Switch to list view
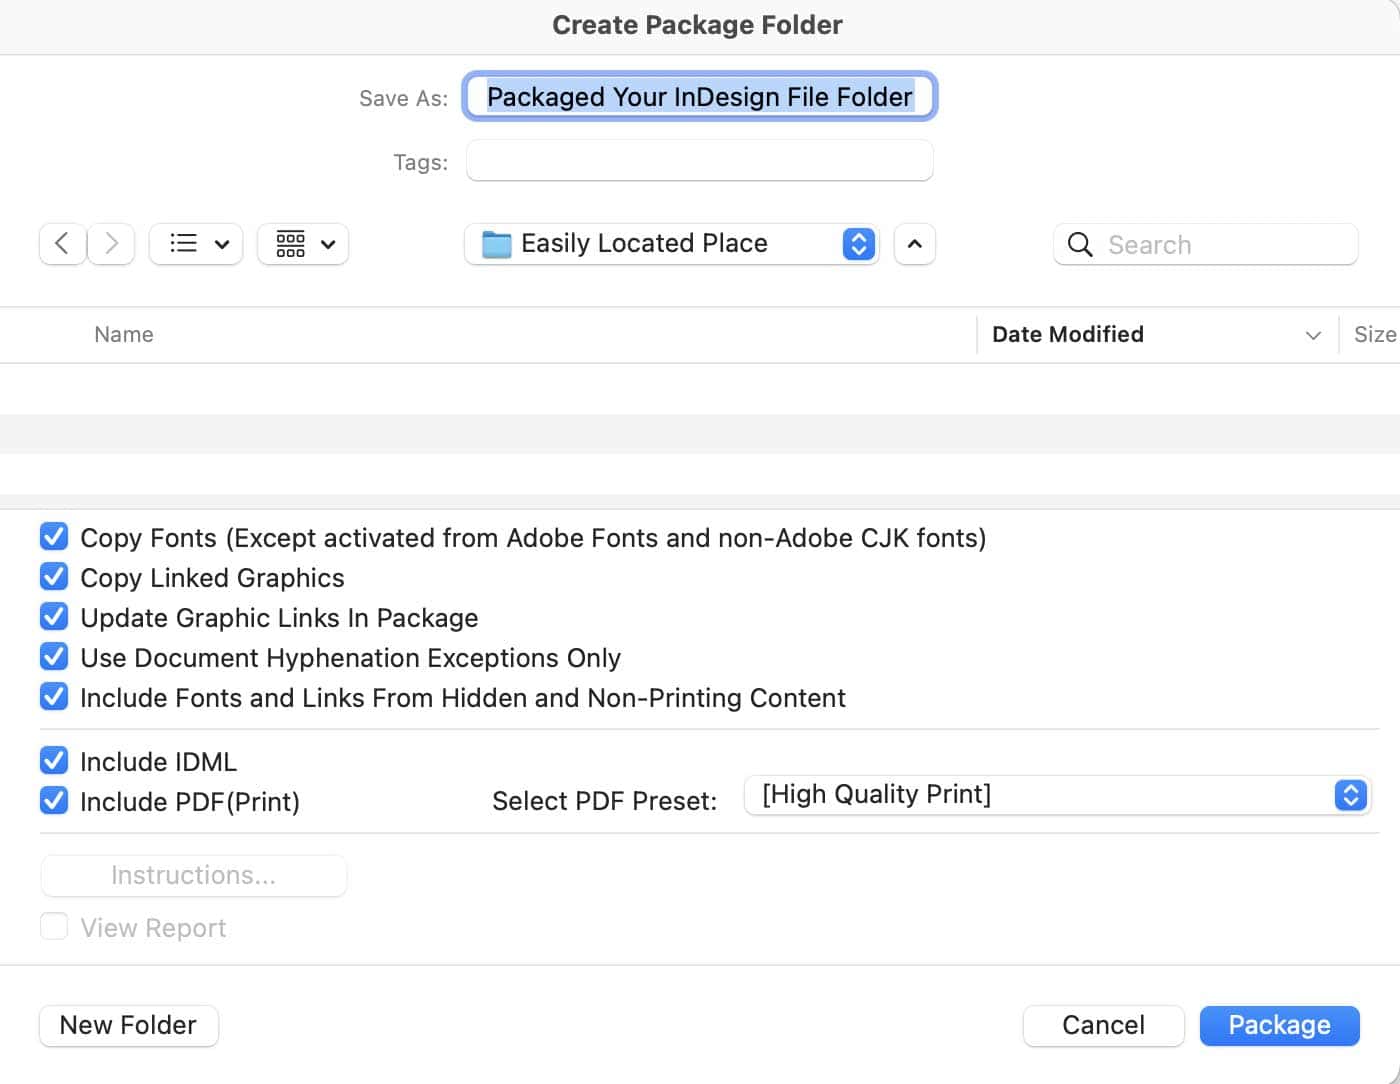This screenshot has width=1400, height=1084. (x=183, y=244)
